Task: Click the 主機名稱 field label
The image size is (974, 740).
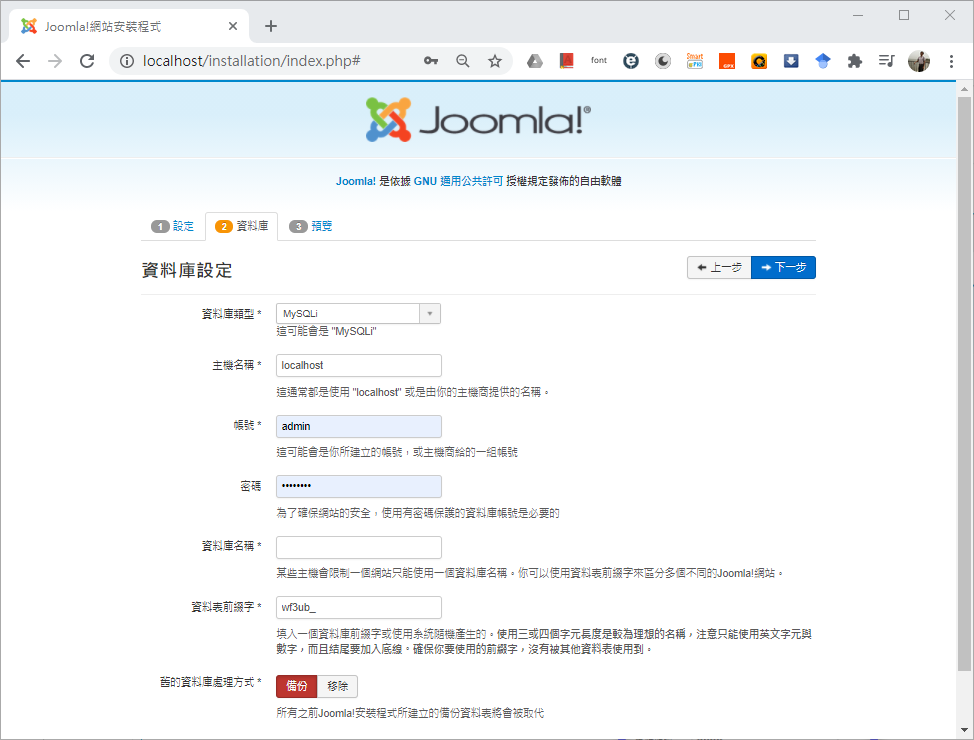Action: pos(237,365)
